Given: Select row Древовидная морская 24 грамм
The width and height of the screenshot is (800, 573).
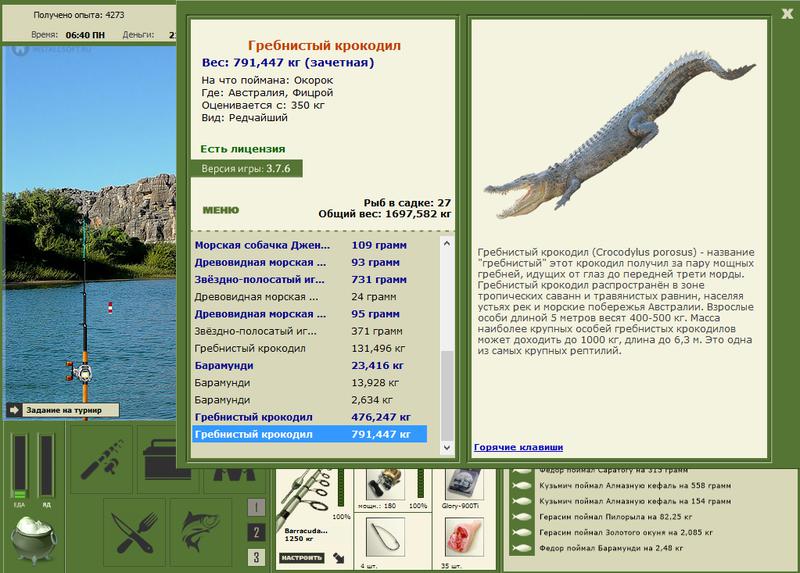Looking at the screenshot, I should point(310,297).
